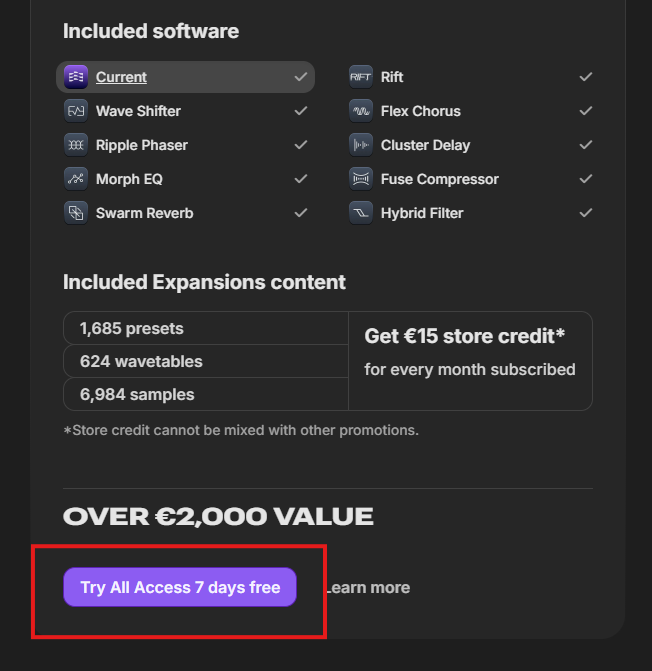Click the checkmark next to Rift
This screenshot has width=652, height=671.
pyautogui.click(x=586, y=77)
